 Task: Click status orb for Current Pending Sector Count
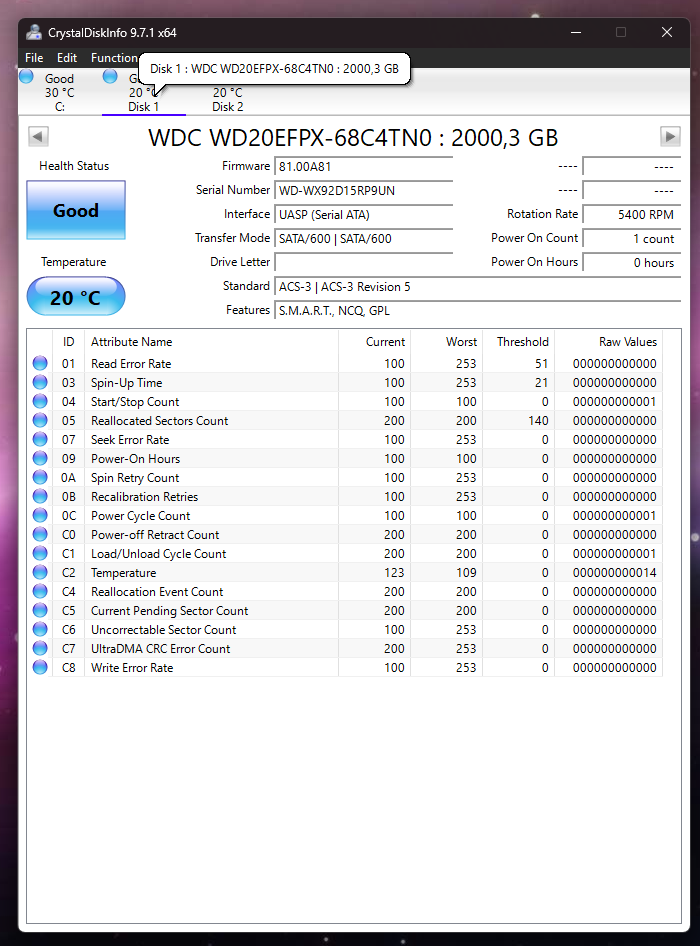coord(40,611)
